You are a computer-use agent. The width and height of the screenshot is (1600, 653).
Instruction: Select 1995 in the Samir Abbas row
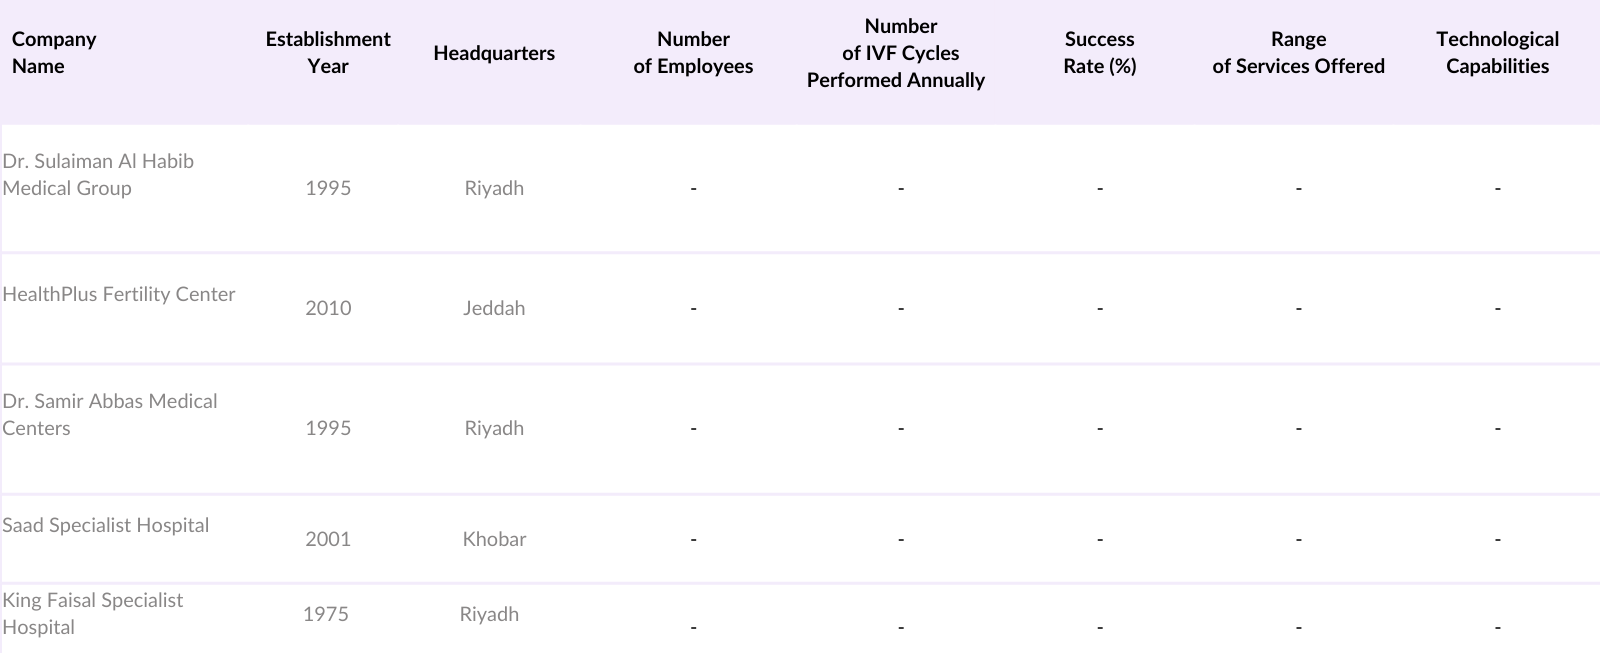328,428
